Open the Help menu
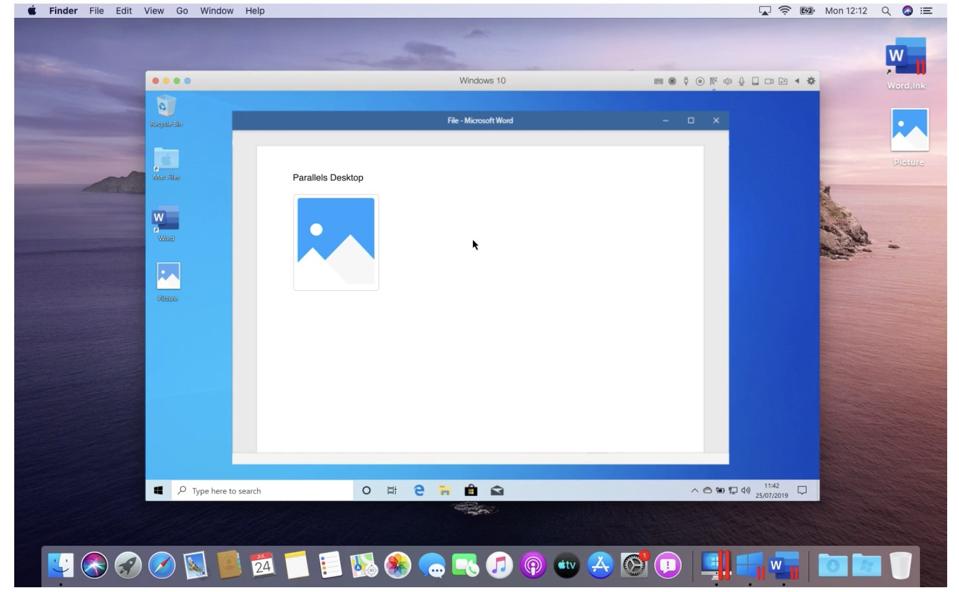Viewport: 959px width, 592px height. (255, 10)
